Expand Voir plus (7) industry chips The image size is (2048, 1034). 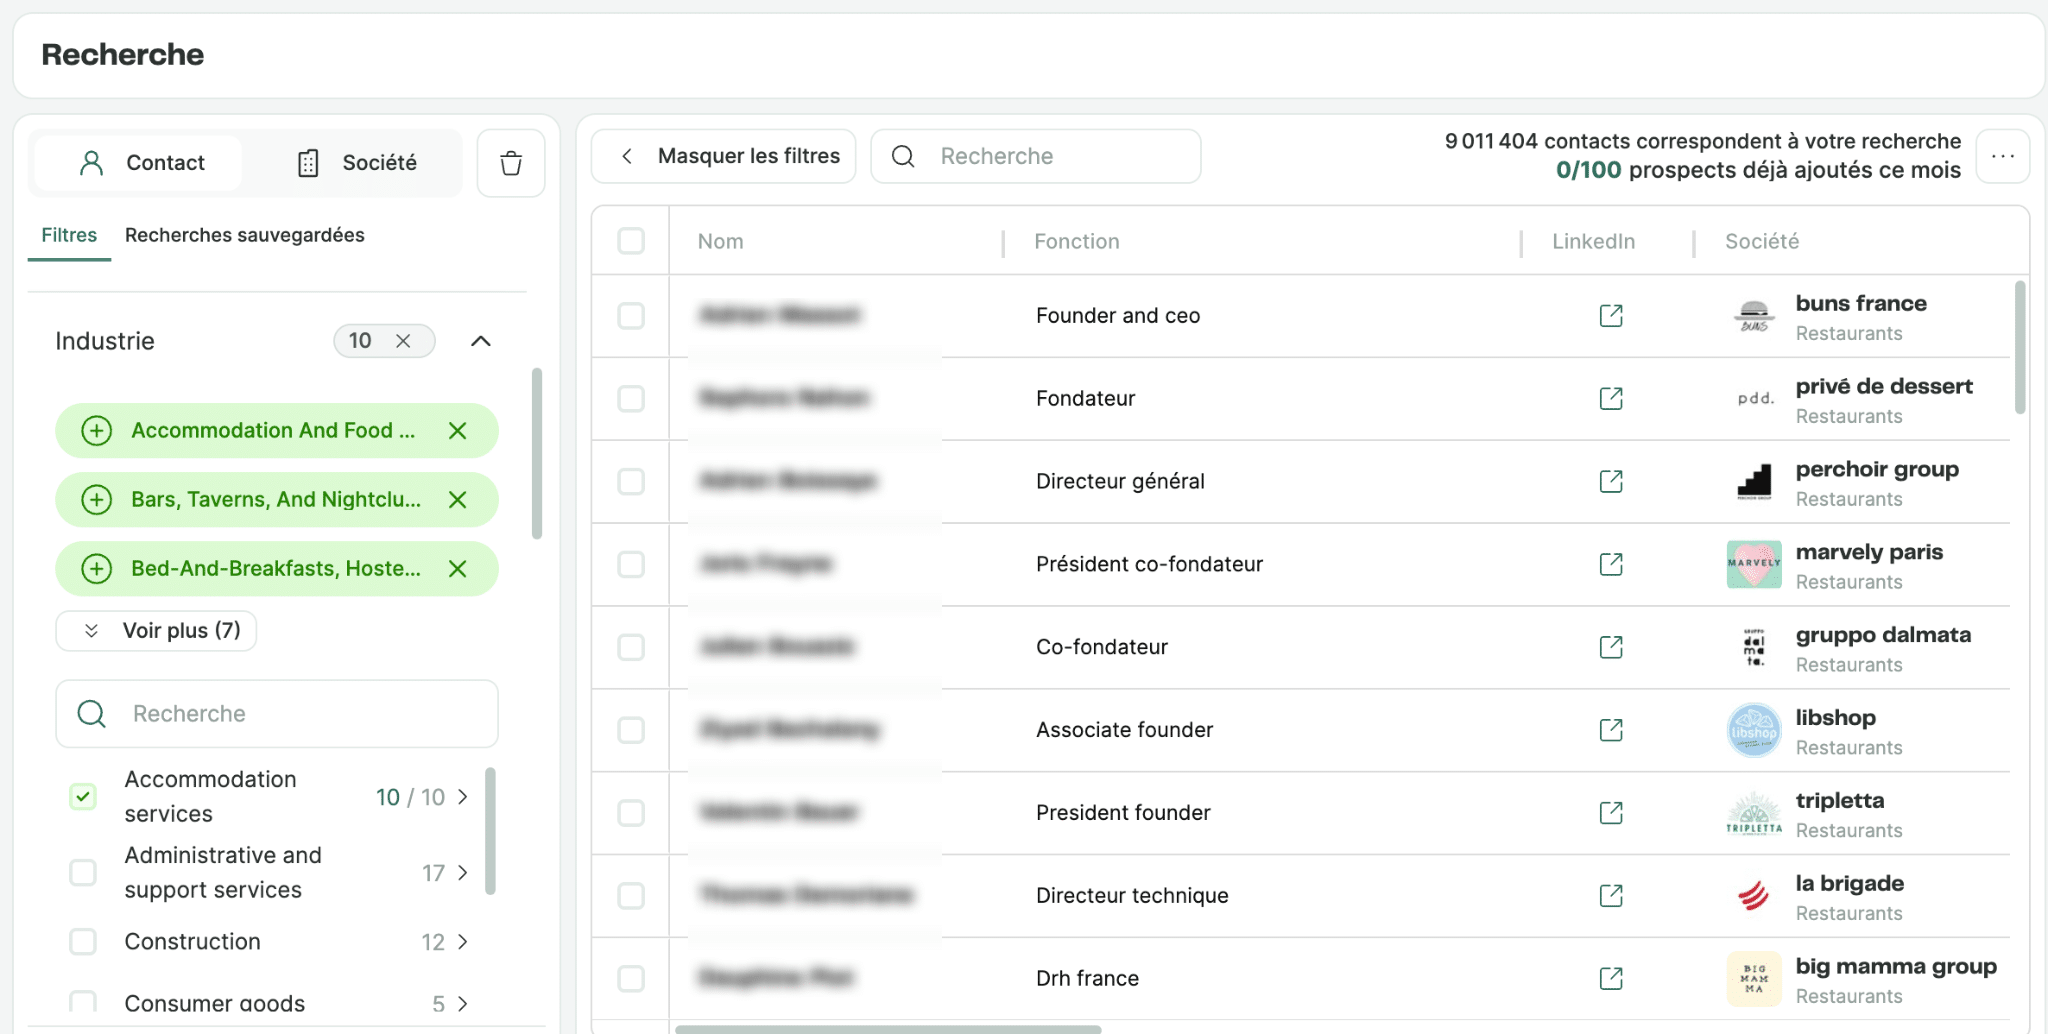(x=156, y=631)
